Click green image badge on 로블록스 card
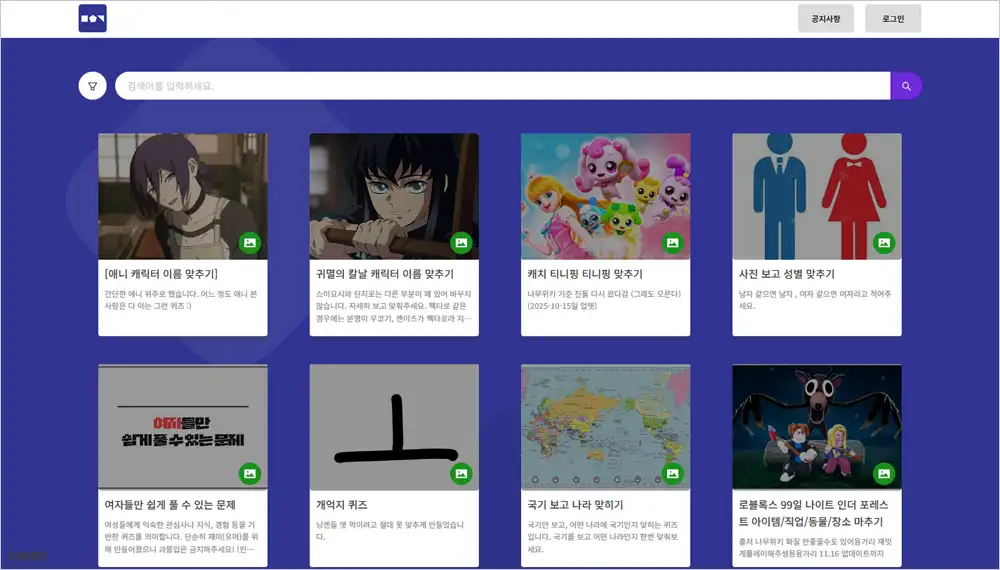1000x570 pixels. 884,474
